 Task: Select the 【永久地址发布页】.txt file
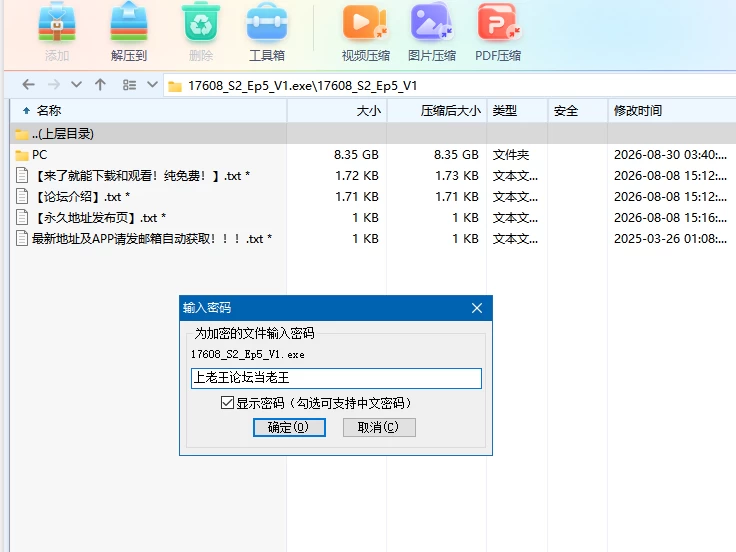373,218
